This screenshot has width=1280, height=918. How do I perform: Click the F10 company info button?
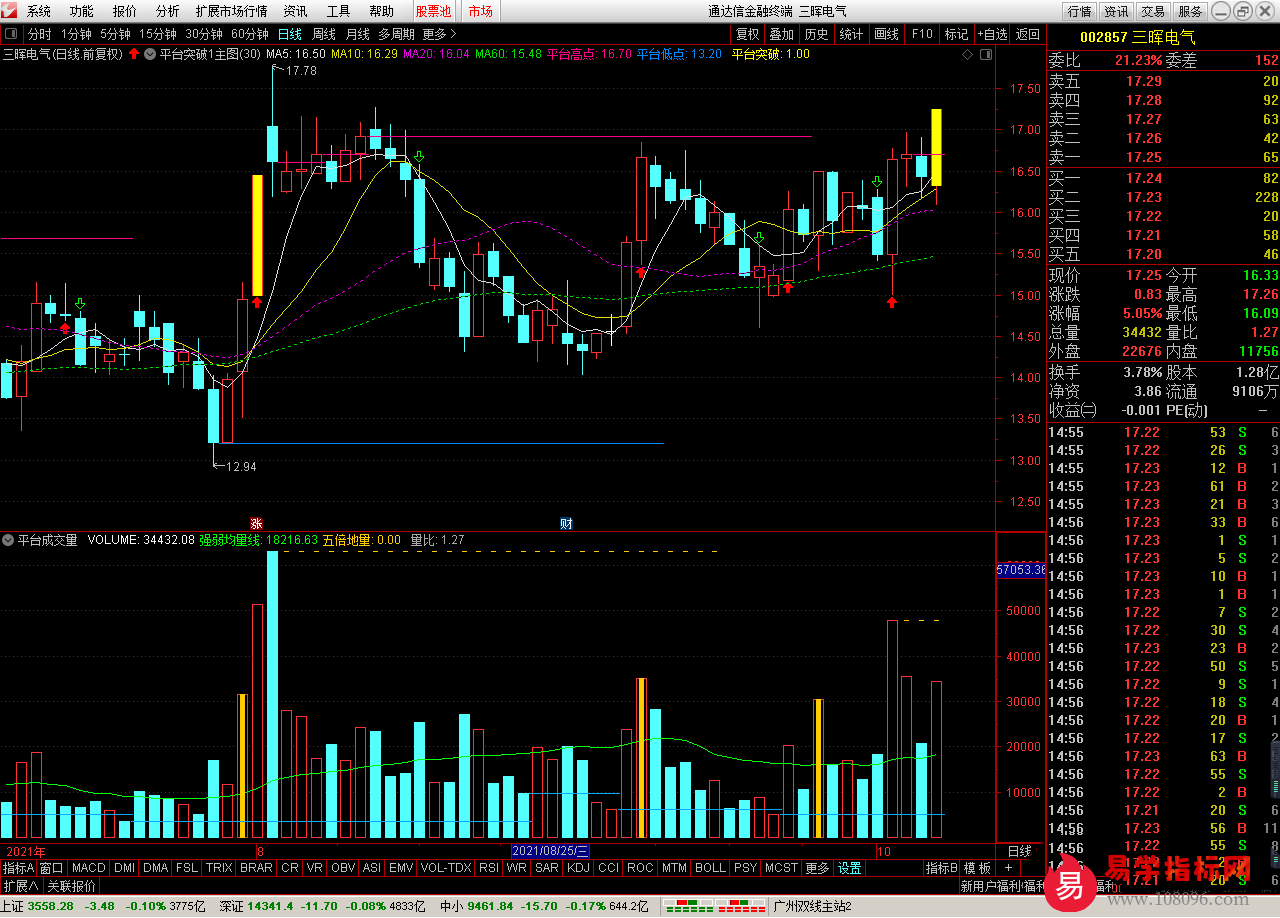922,34
